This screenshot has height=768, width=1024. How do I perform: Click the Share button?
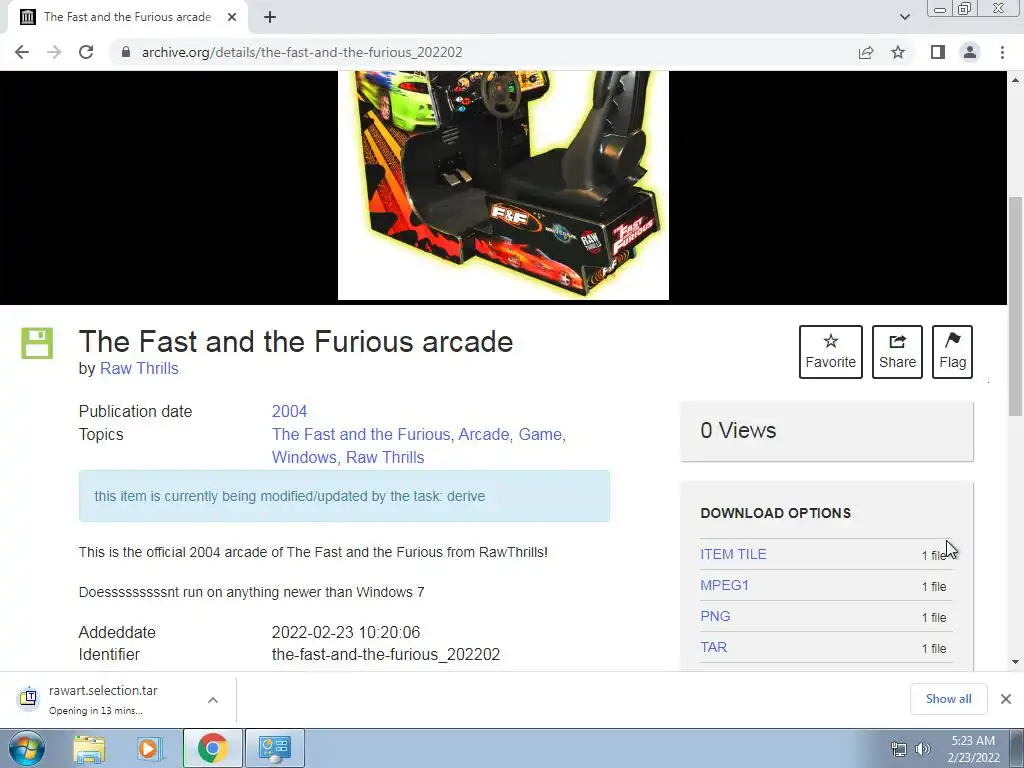897,352
